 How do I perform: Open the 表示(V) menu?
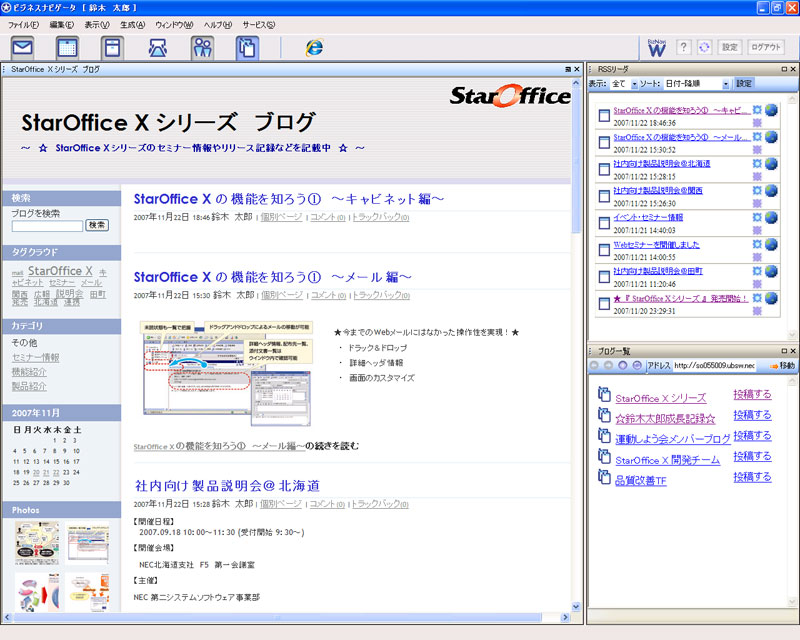tap(97, 24)
